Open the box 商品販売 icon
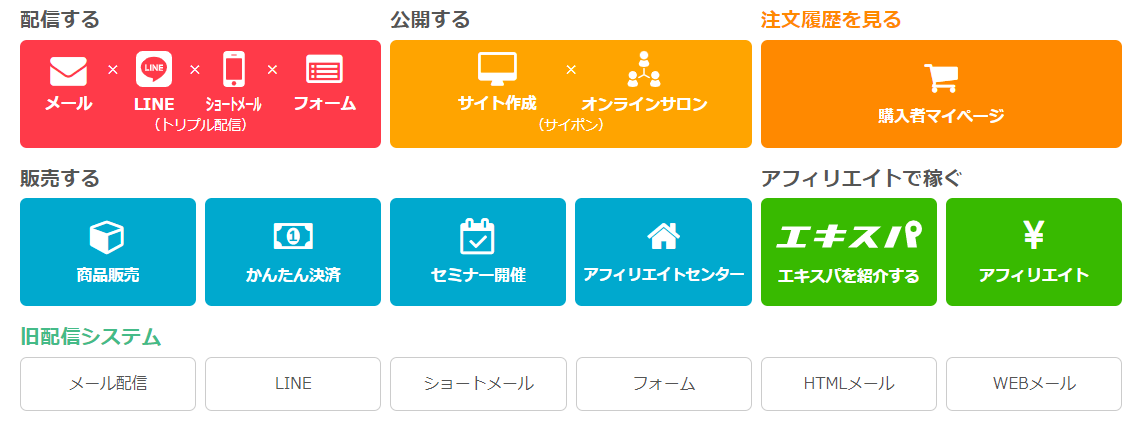 click(107, 237)
